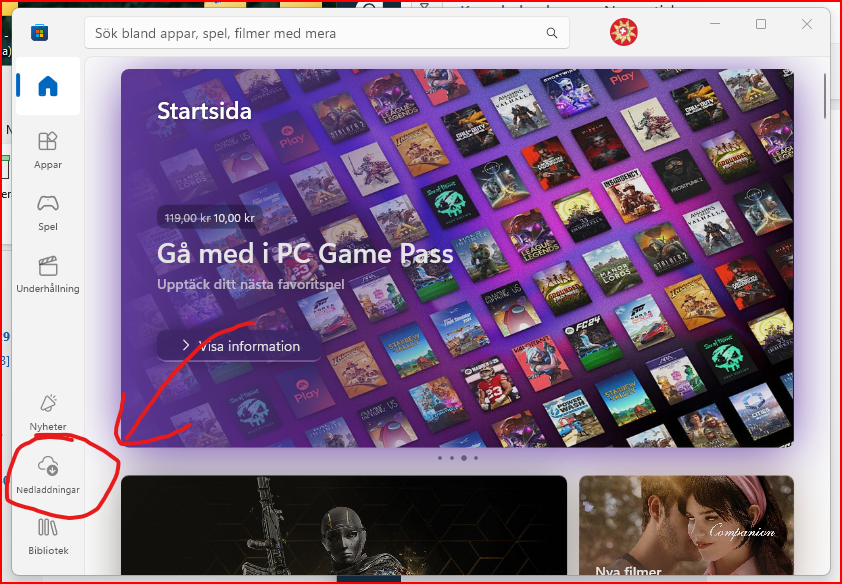The width and height of the screenshot is (842, 584).
Task: Open the user profile avatar
Action: point(623,32)
